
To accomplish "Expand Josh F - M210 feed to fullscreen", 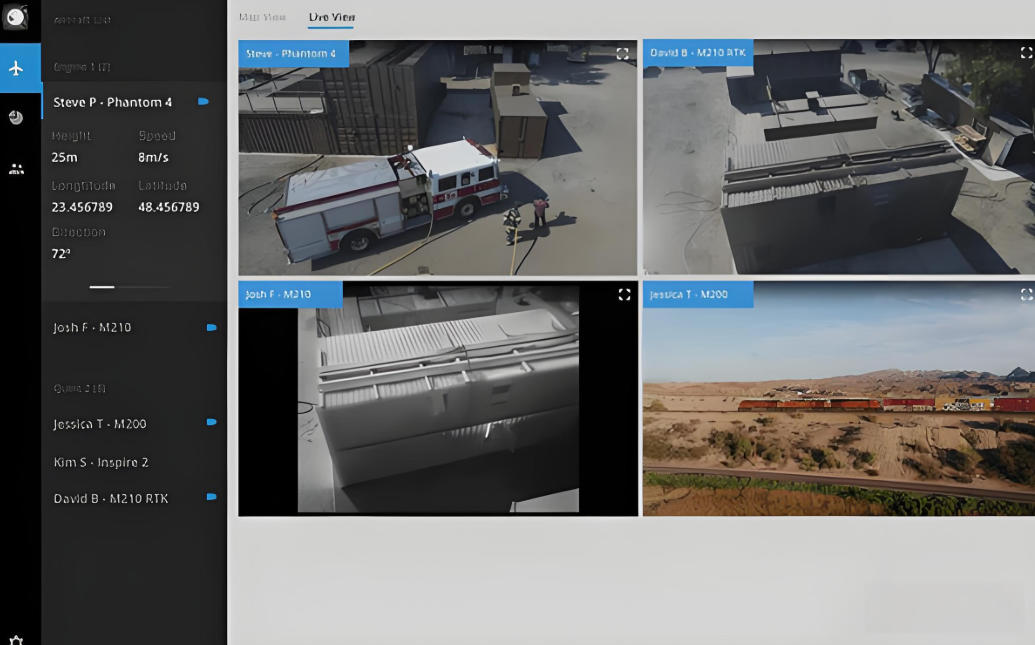I will pos(623,294).
